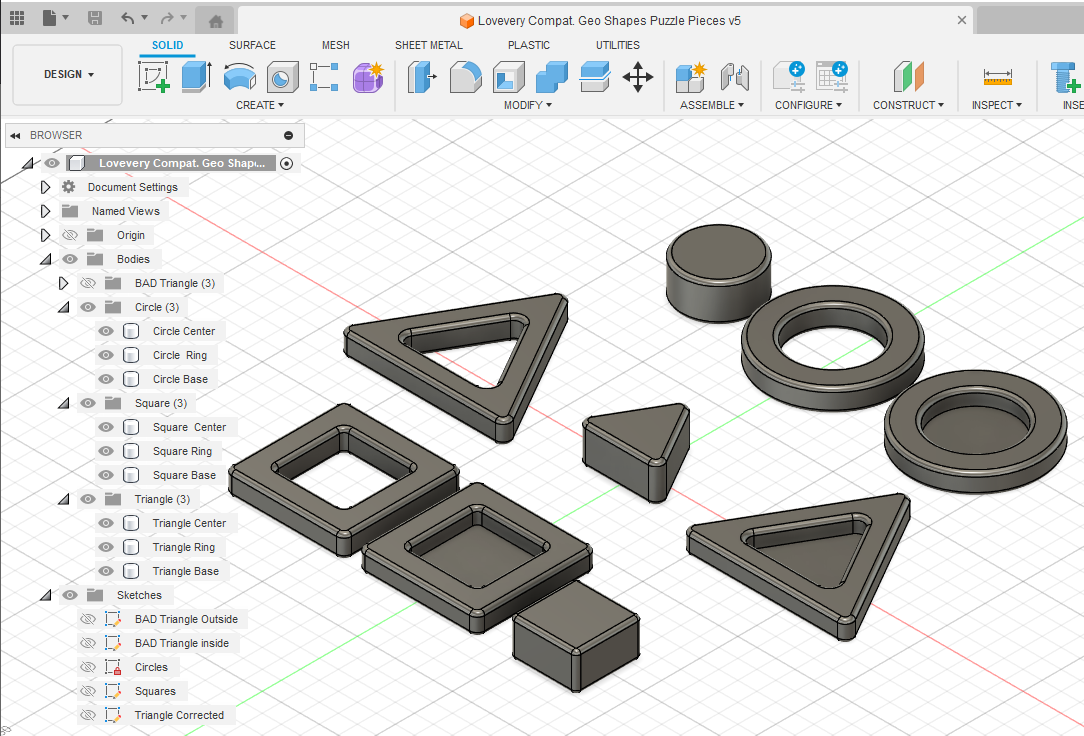
Task: Collapse the Bodies folder
Action: point(45,259)
